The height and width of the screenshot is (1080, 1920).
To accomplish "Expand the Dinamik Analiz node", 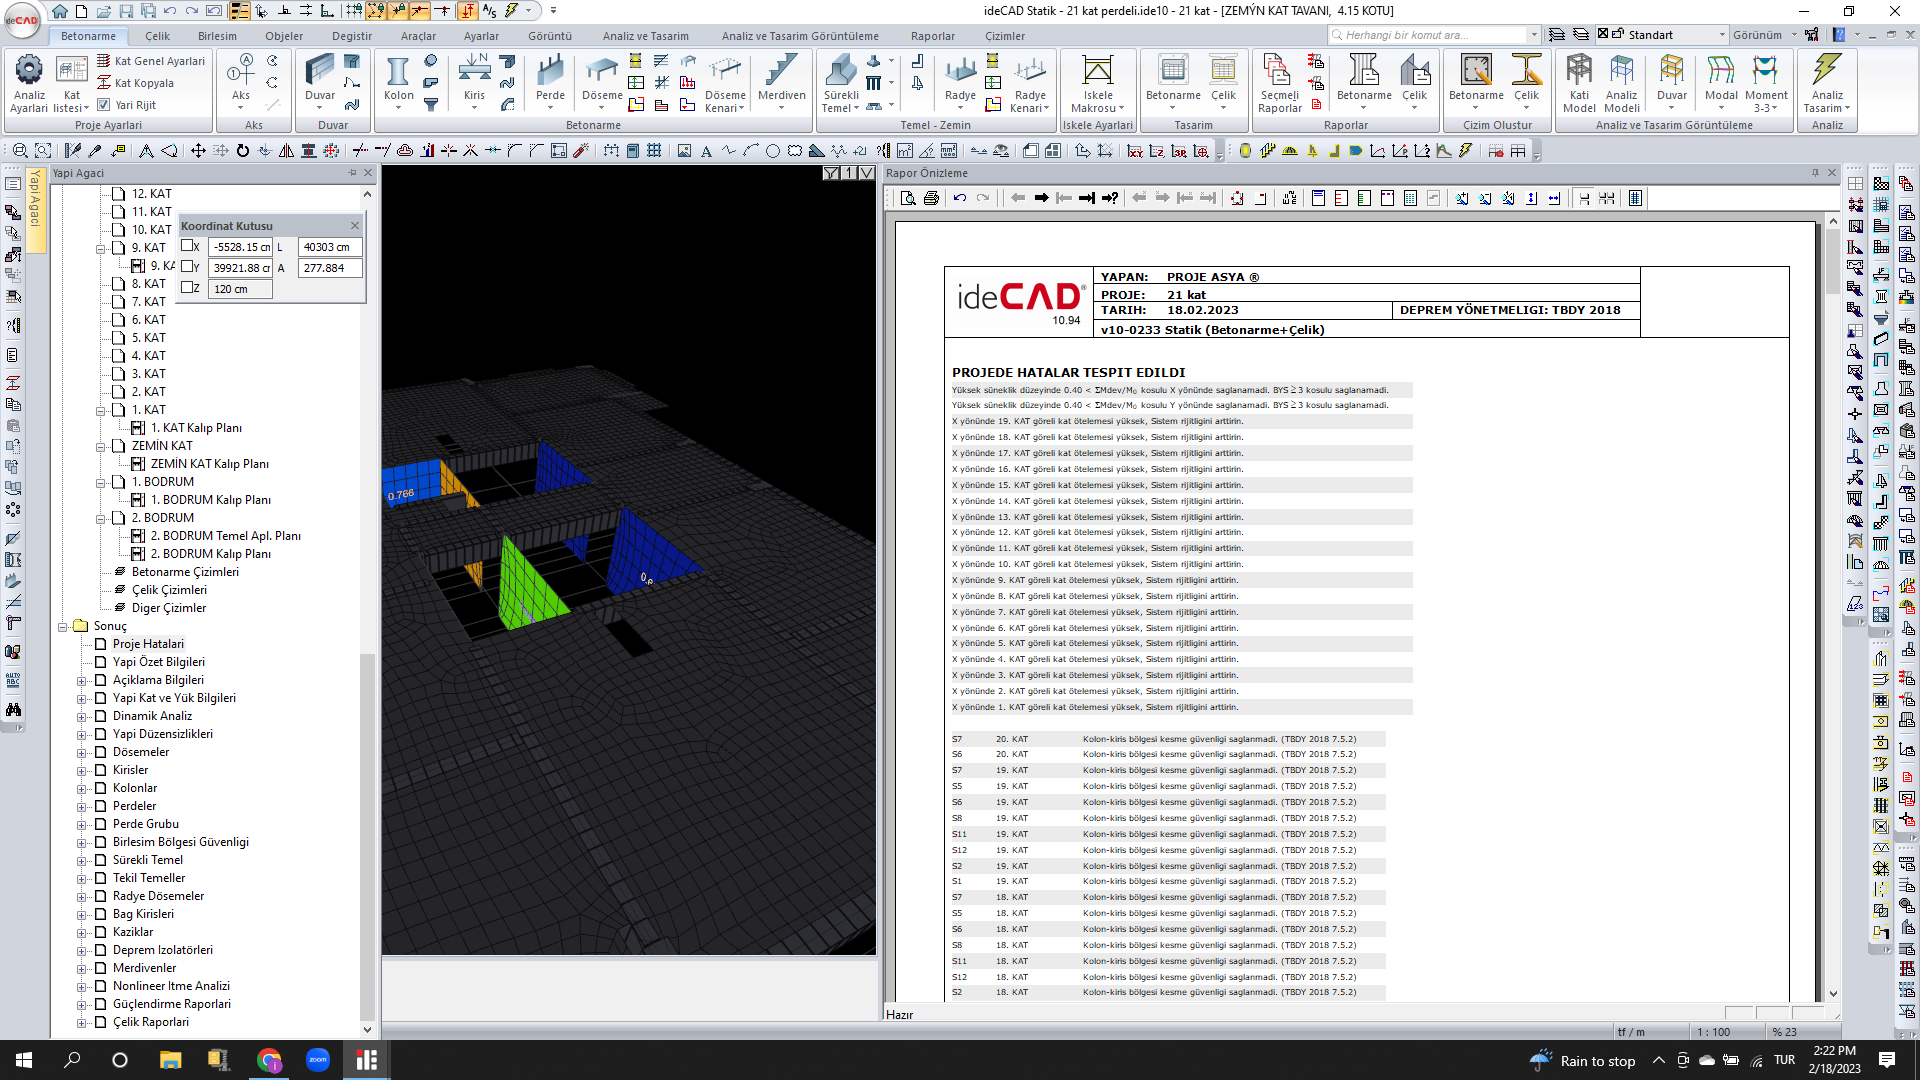I will pyautogui.click(x=81, y=717).
